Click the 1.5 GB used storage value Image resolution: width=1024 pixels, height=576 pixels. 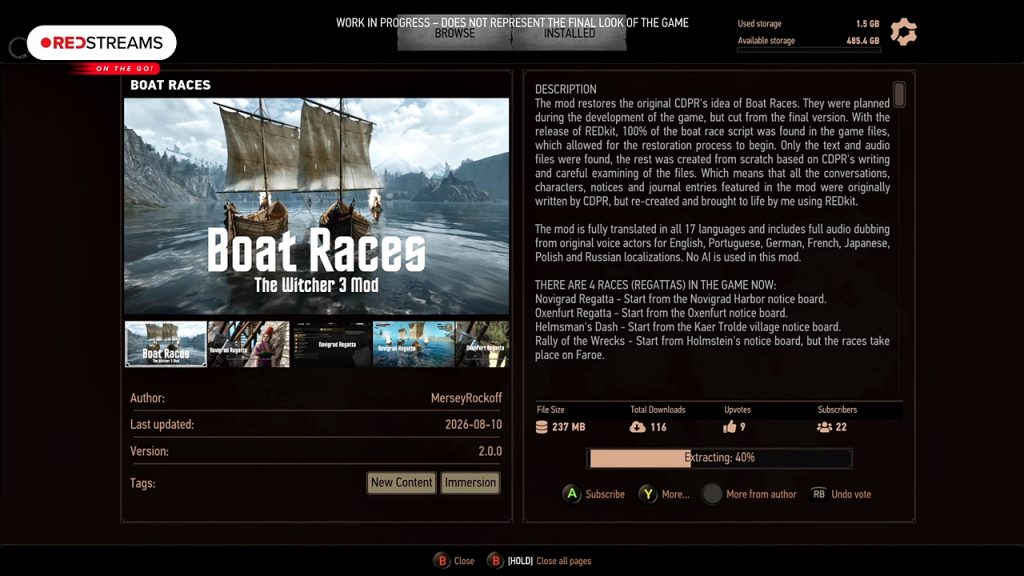click(868, 24)
